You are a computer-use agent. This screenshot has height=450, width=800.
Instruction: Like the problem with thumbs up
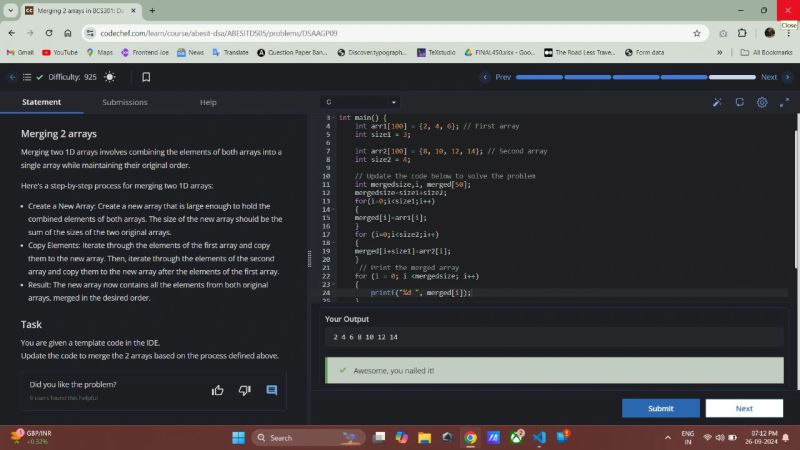point(217,390)
